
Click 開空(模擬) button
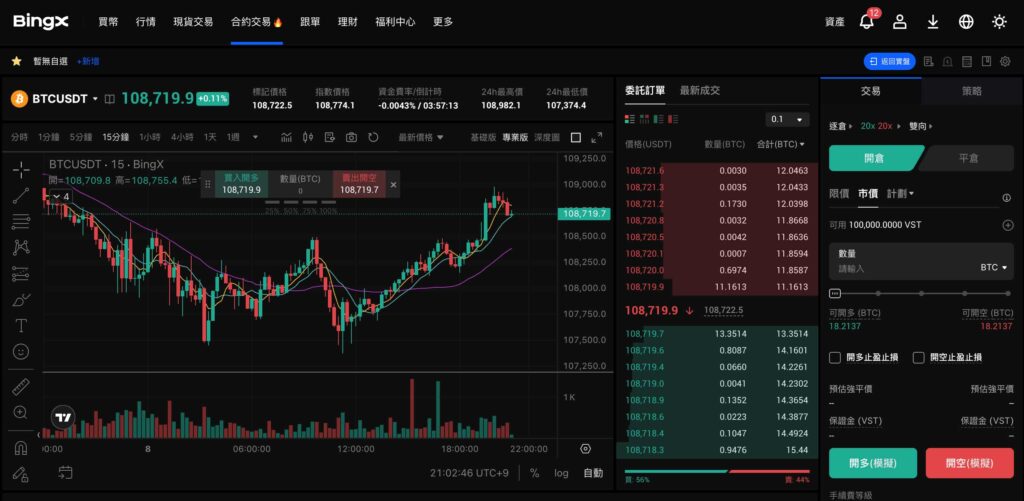(970, 463)
